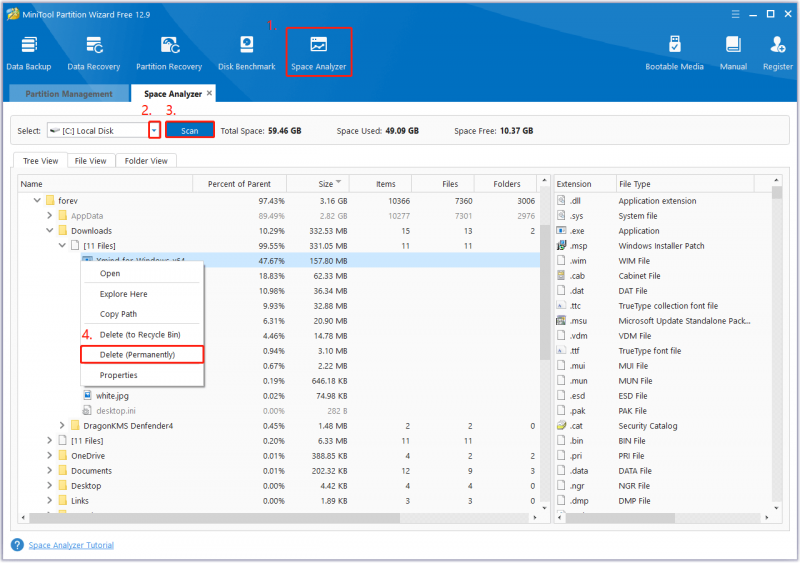Collapse the Downloads folder node

pyautogui.click(x=49, y=231)
